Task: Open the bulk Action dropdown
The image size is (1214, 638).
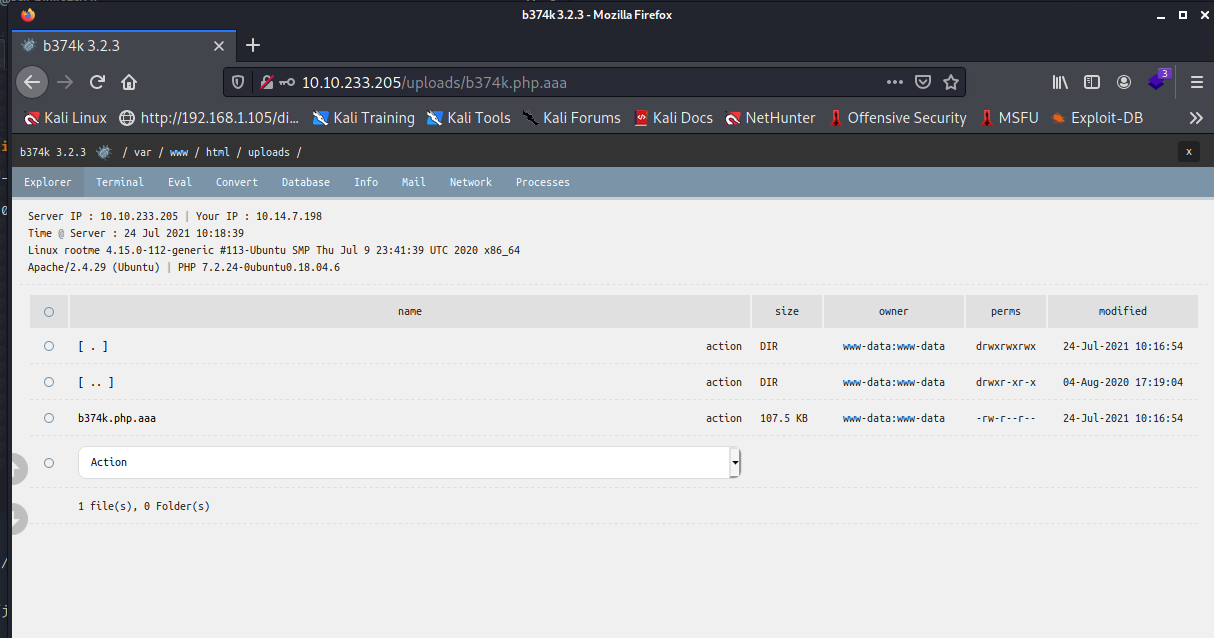Action: (x=409, y=462)
